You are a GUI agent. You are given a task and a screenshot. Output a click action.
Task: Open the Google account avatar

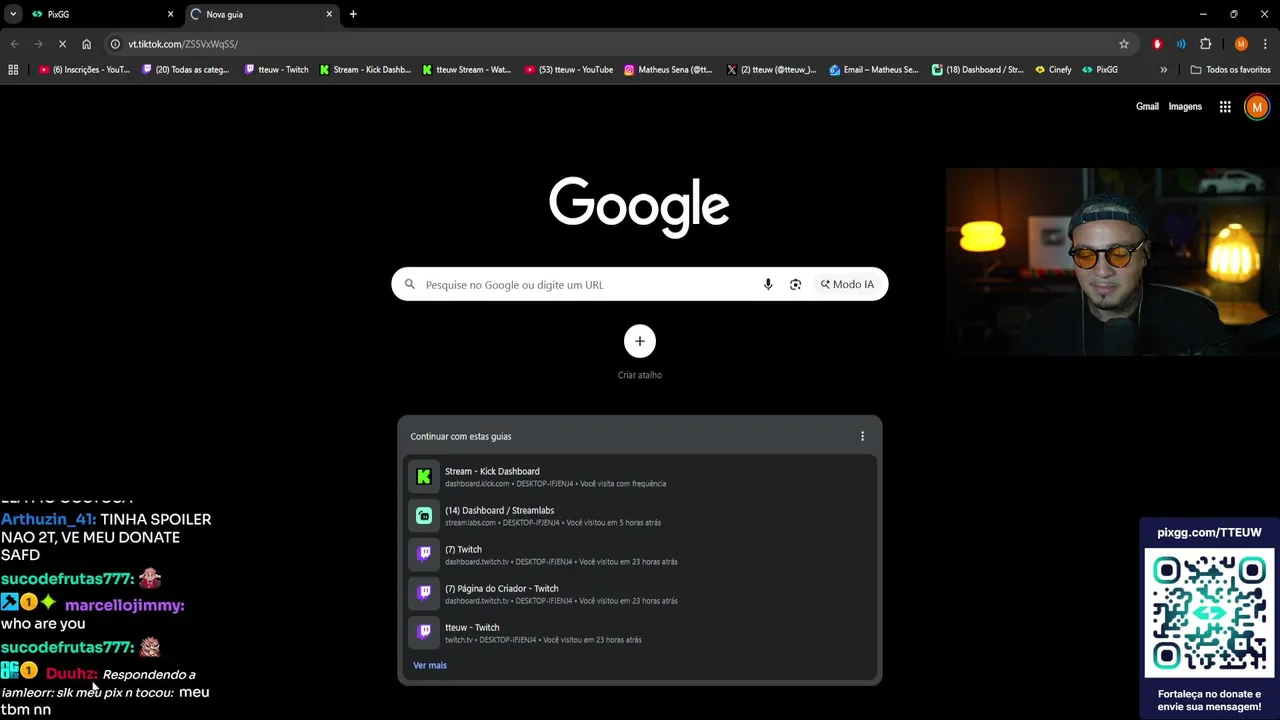pyautogui.click(x=1257, y=107)
